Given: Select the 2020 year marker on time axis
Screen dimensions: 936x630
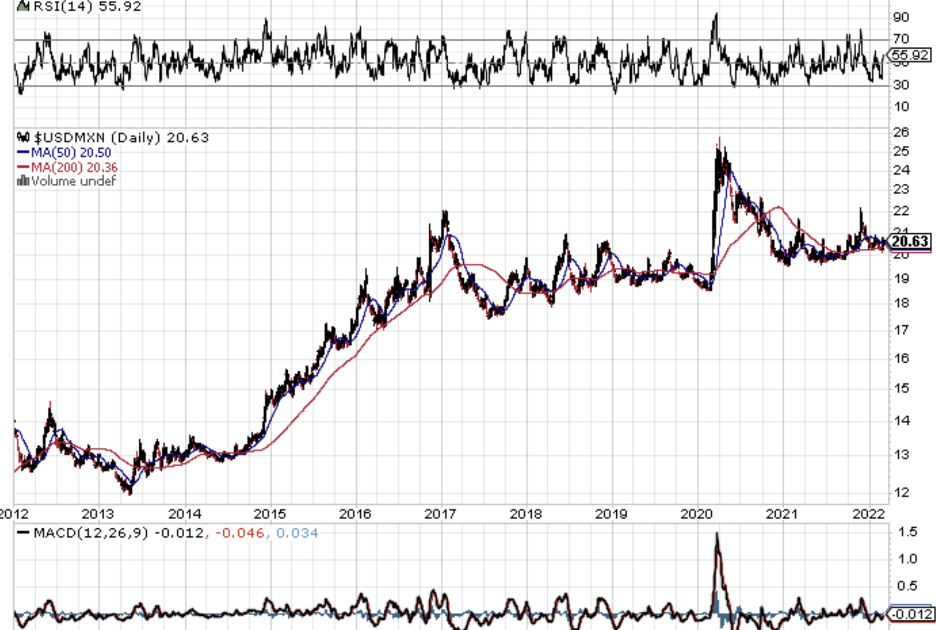Looking at the screenshot, I should click(x=696, y=514).
